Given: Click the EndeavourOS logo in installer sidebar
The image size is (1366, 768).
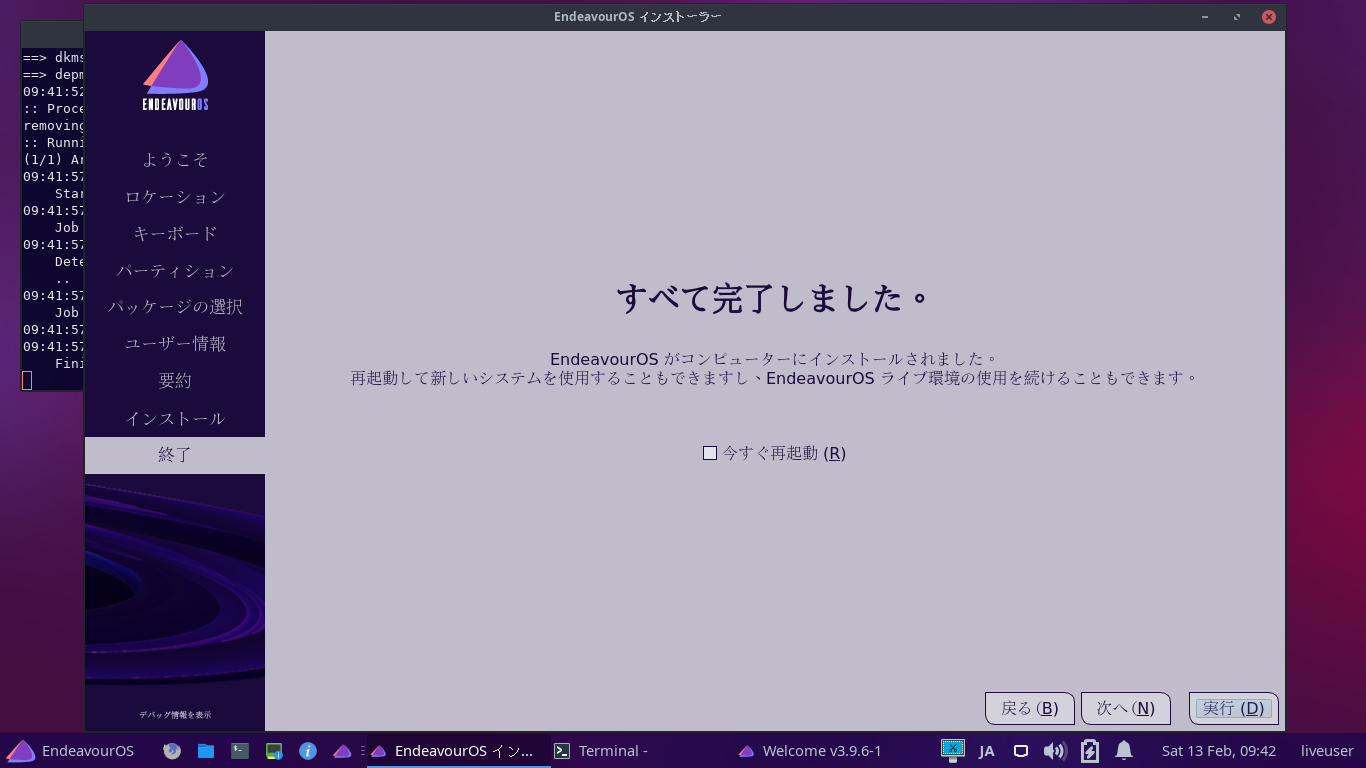Looking at the screenshot, I should click(175, 76).
